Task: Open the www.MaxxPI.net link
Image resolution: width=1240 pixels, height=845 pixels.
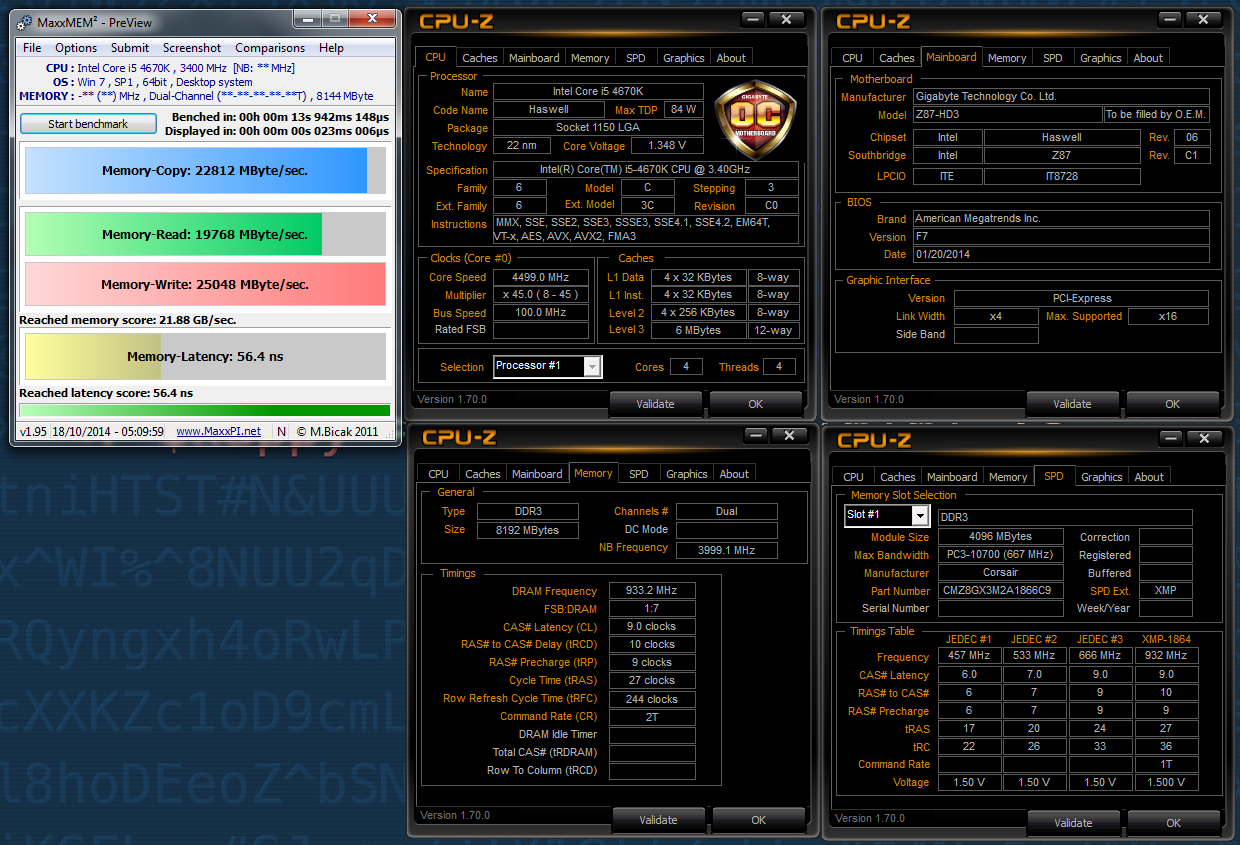Action: pyautogui.click(x=218, y=432)
